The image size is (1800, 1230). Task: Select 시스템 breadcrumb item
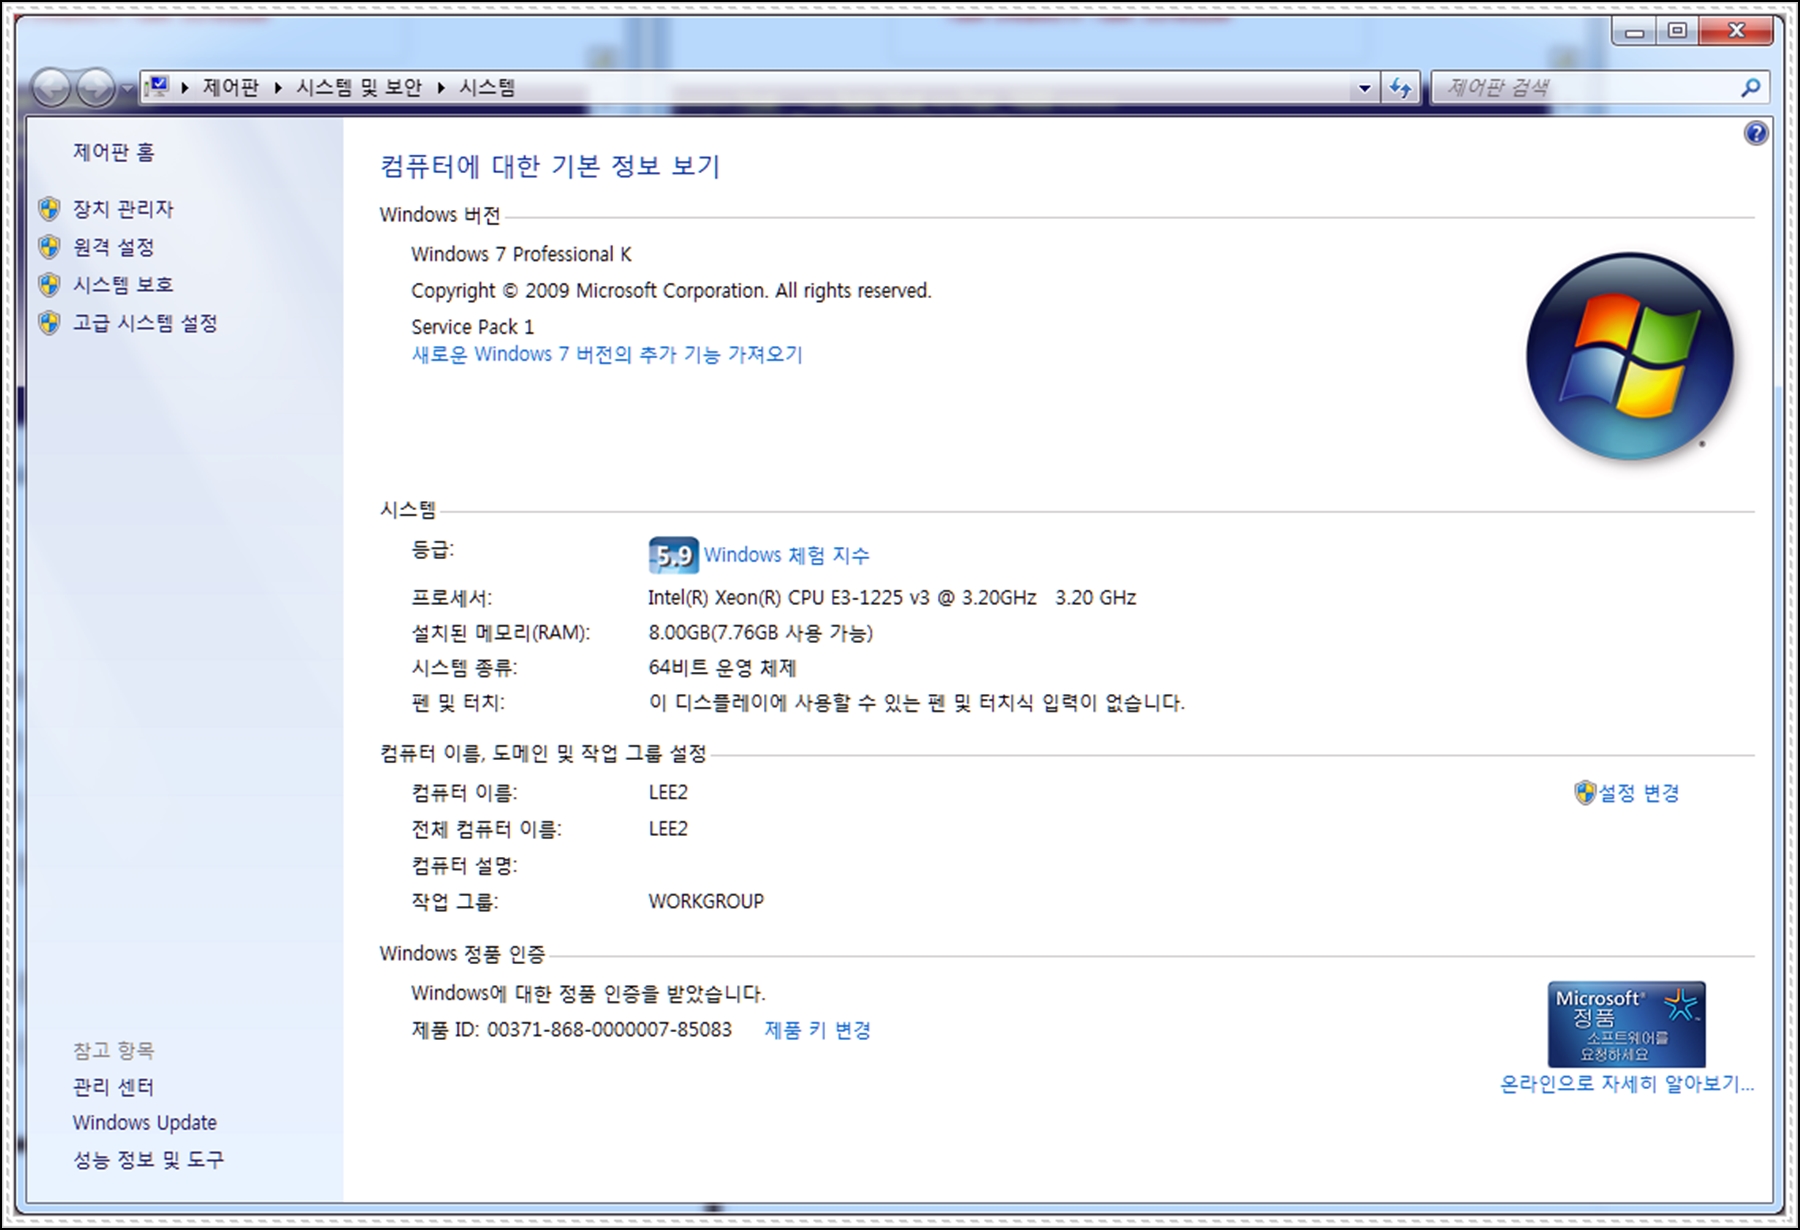coord(487,87)
